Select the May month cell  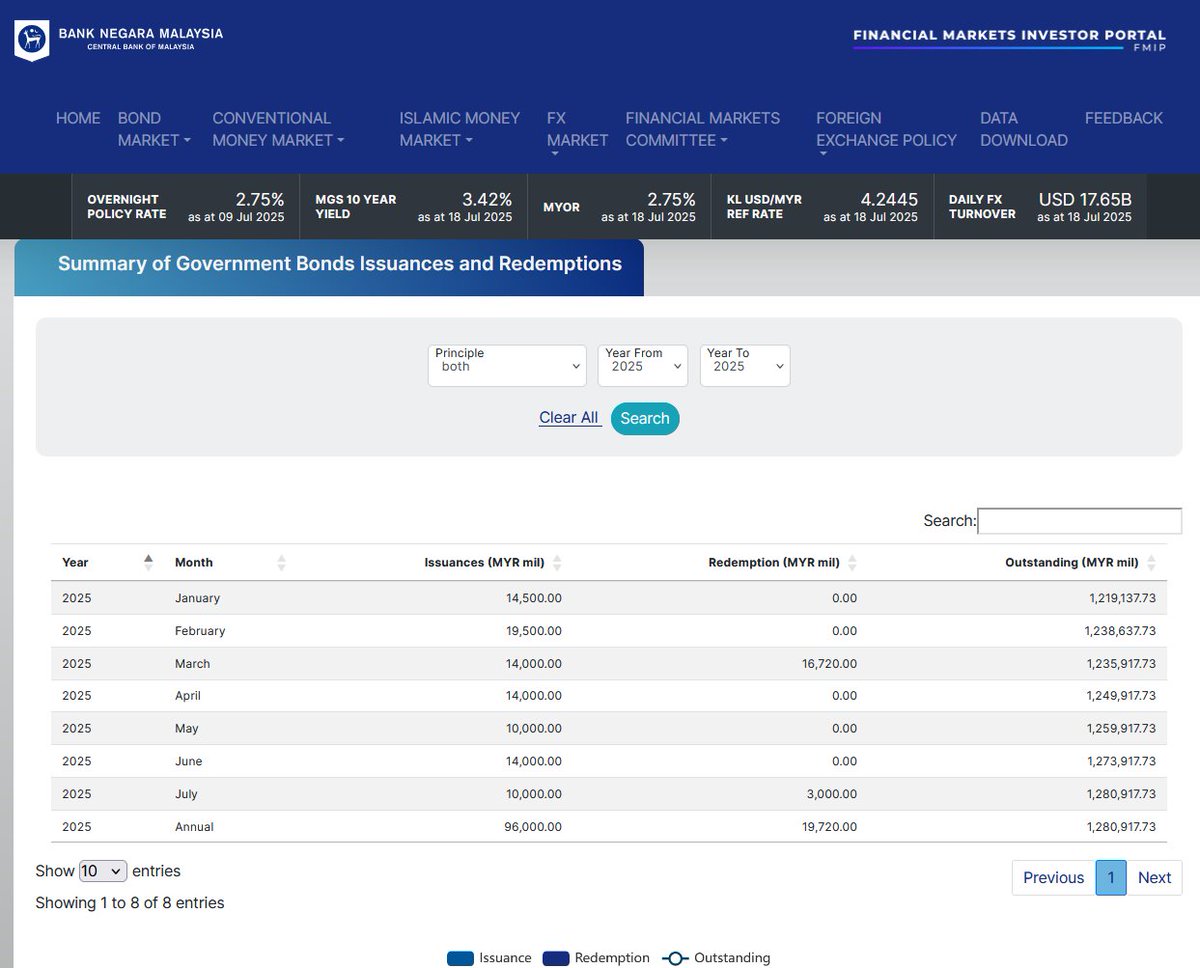point(187,729)
